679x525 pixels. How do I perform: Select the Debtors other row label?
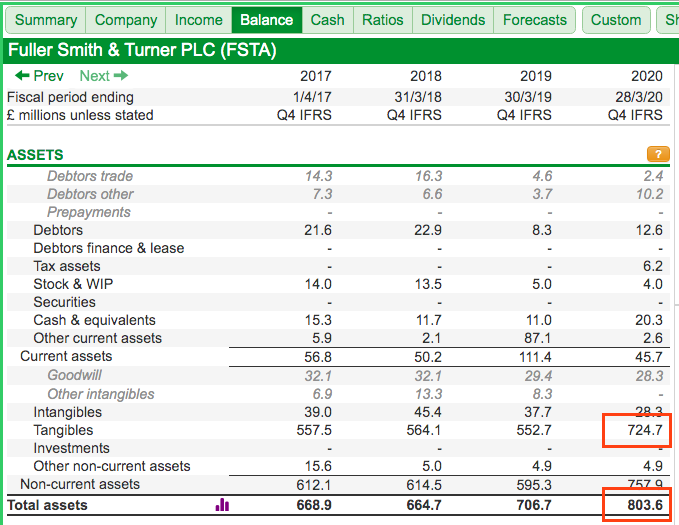tap(91, 194)
